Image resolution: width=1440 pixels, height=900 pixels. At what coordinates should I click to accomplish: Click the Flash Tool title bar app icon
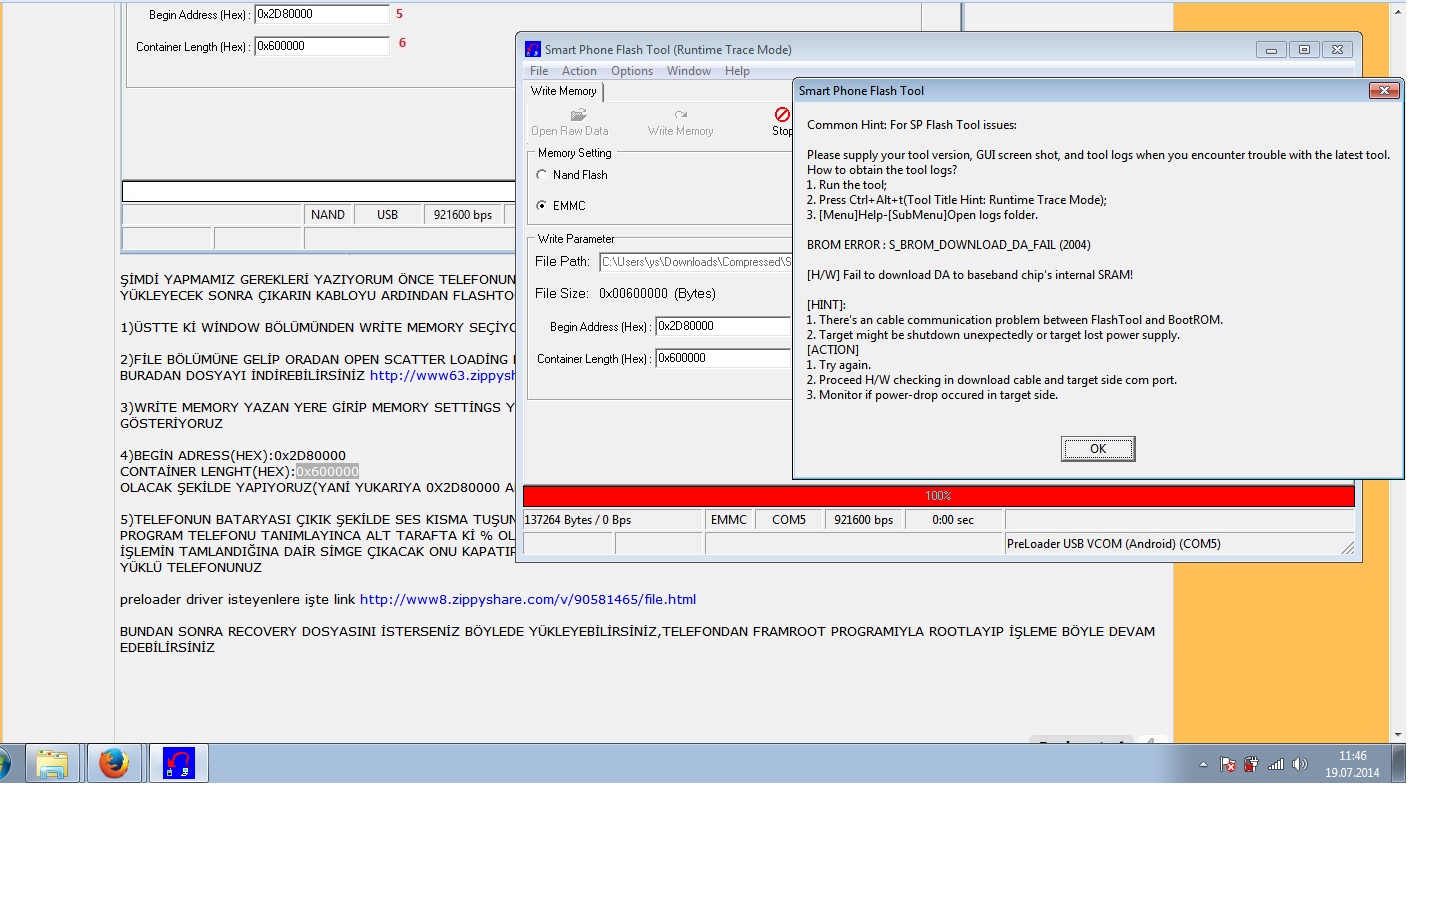(533, 49)
